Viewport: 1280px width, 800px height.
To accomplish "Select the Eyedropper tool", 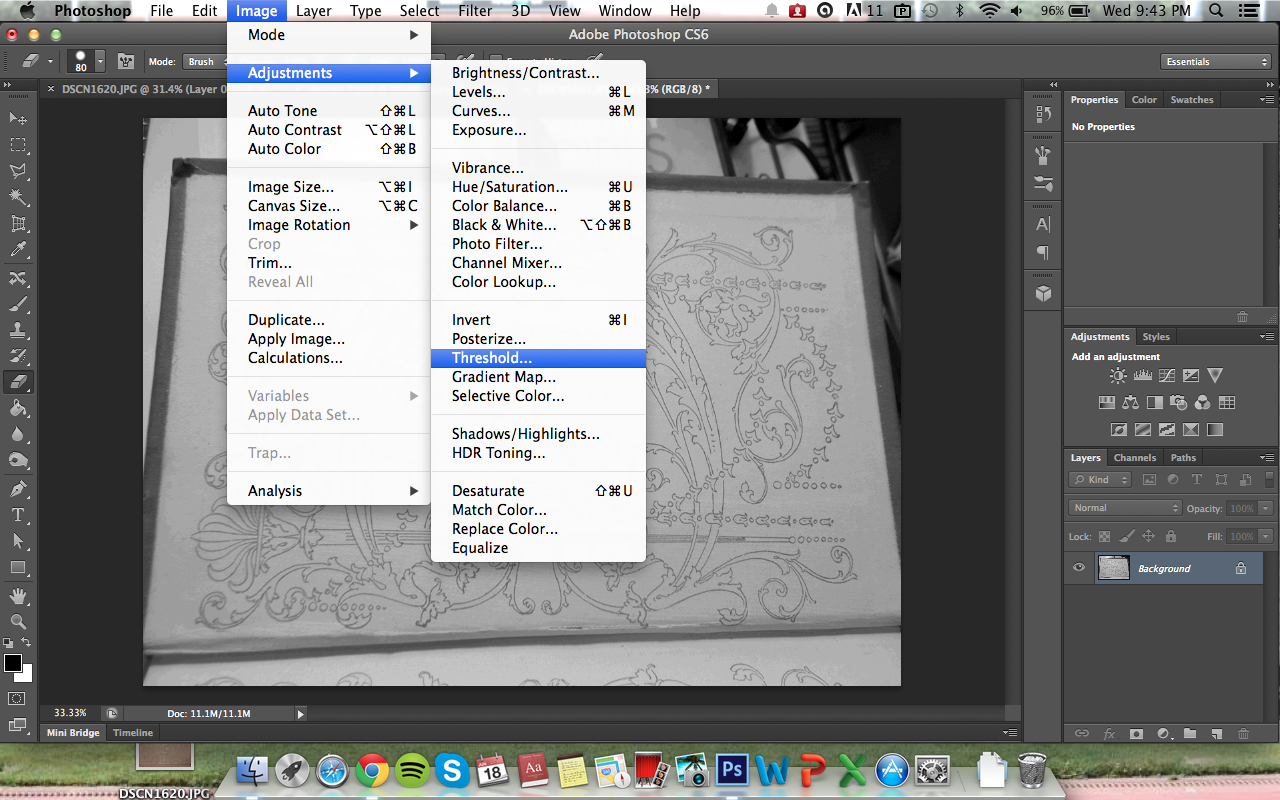I will (18, 250).
